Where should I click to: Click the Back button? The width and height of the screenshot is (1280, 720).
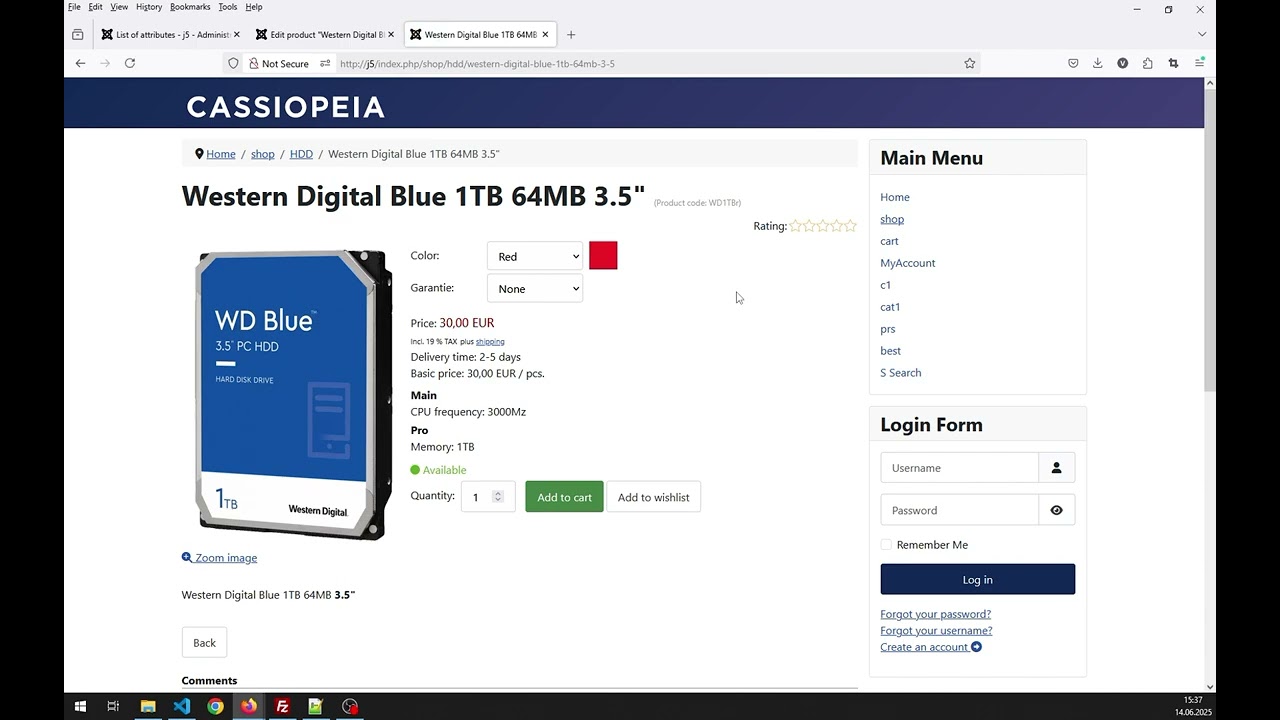click(x=204, y=642)
